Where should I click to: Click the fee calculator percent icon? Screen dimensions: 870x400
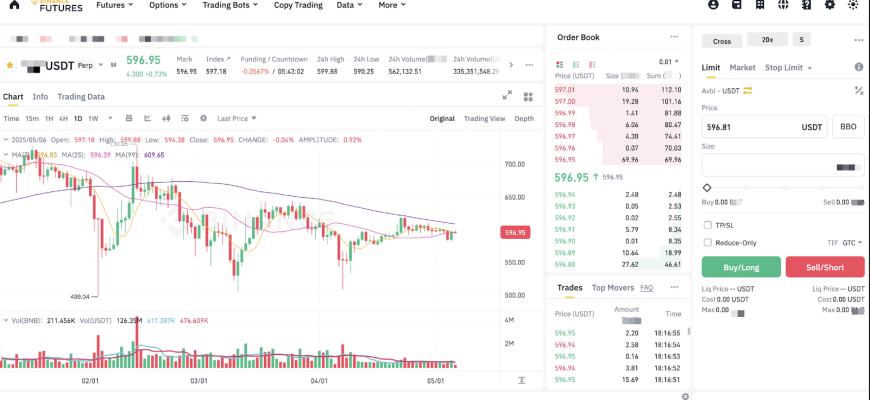pos(858,90)
